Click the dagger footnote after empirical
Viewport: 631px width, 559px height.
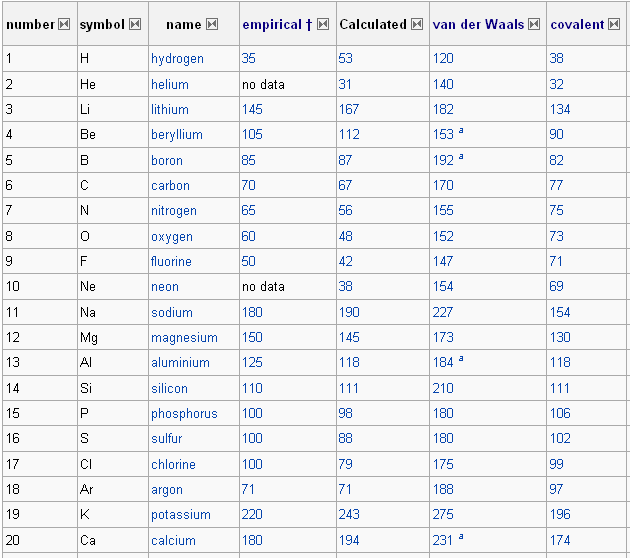point(307,24)
